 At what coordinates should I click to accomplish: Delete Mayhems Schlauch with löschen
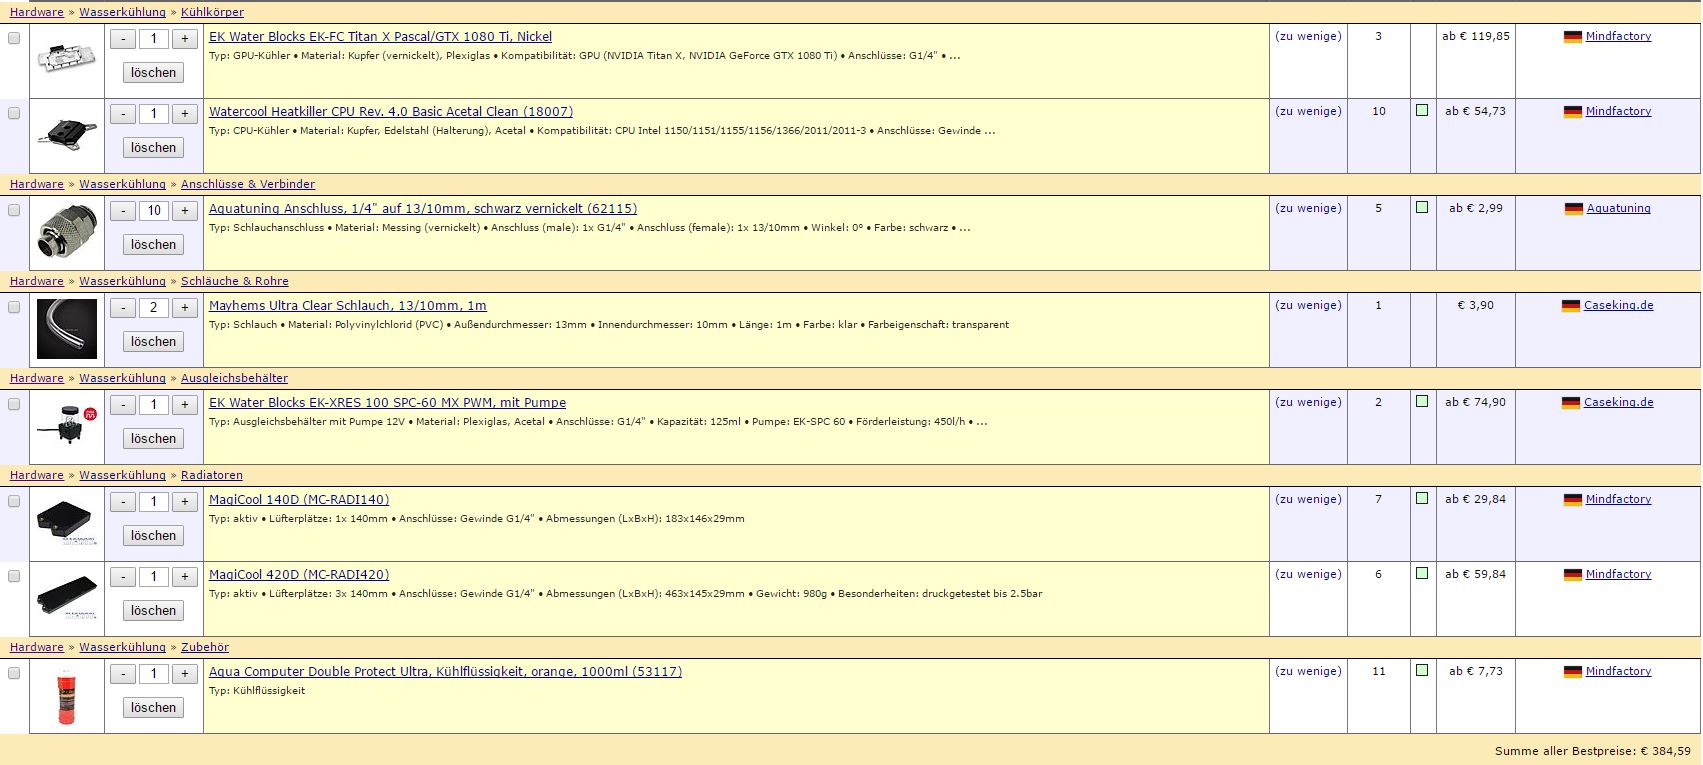(x=154, y=342)
